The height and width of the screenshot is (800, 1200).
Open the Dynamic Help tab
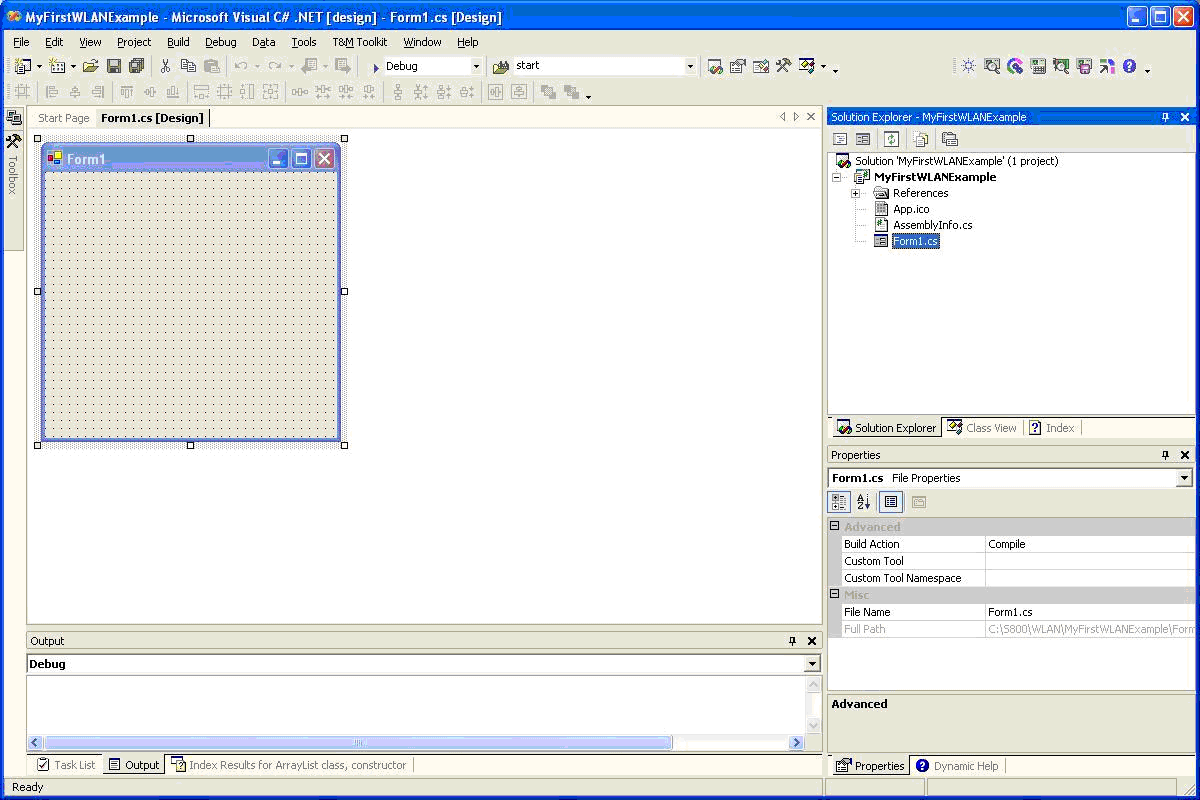(x=957, y=766)
